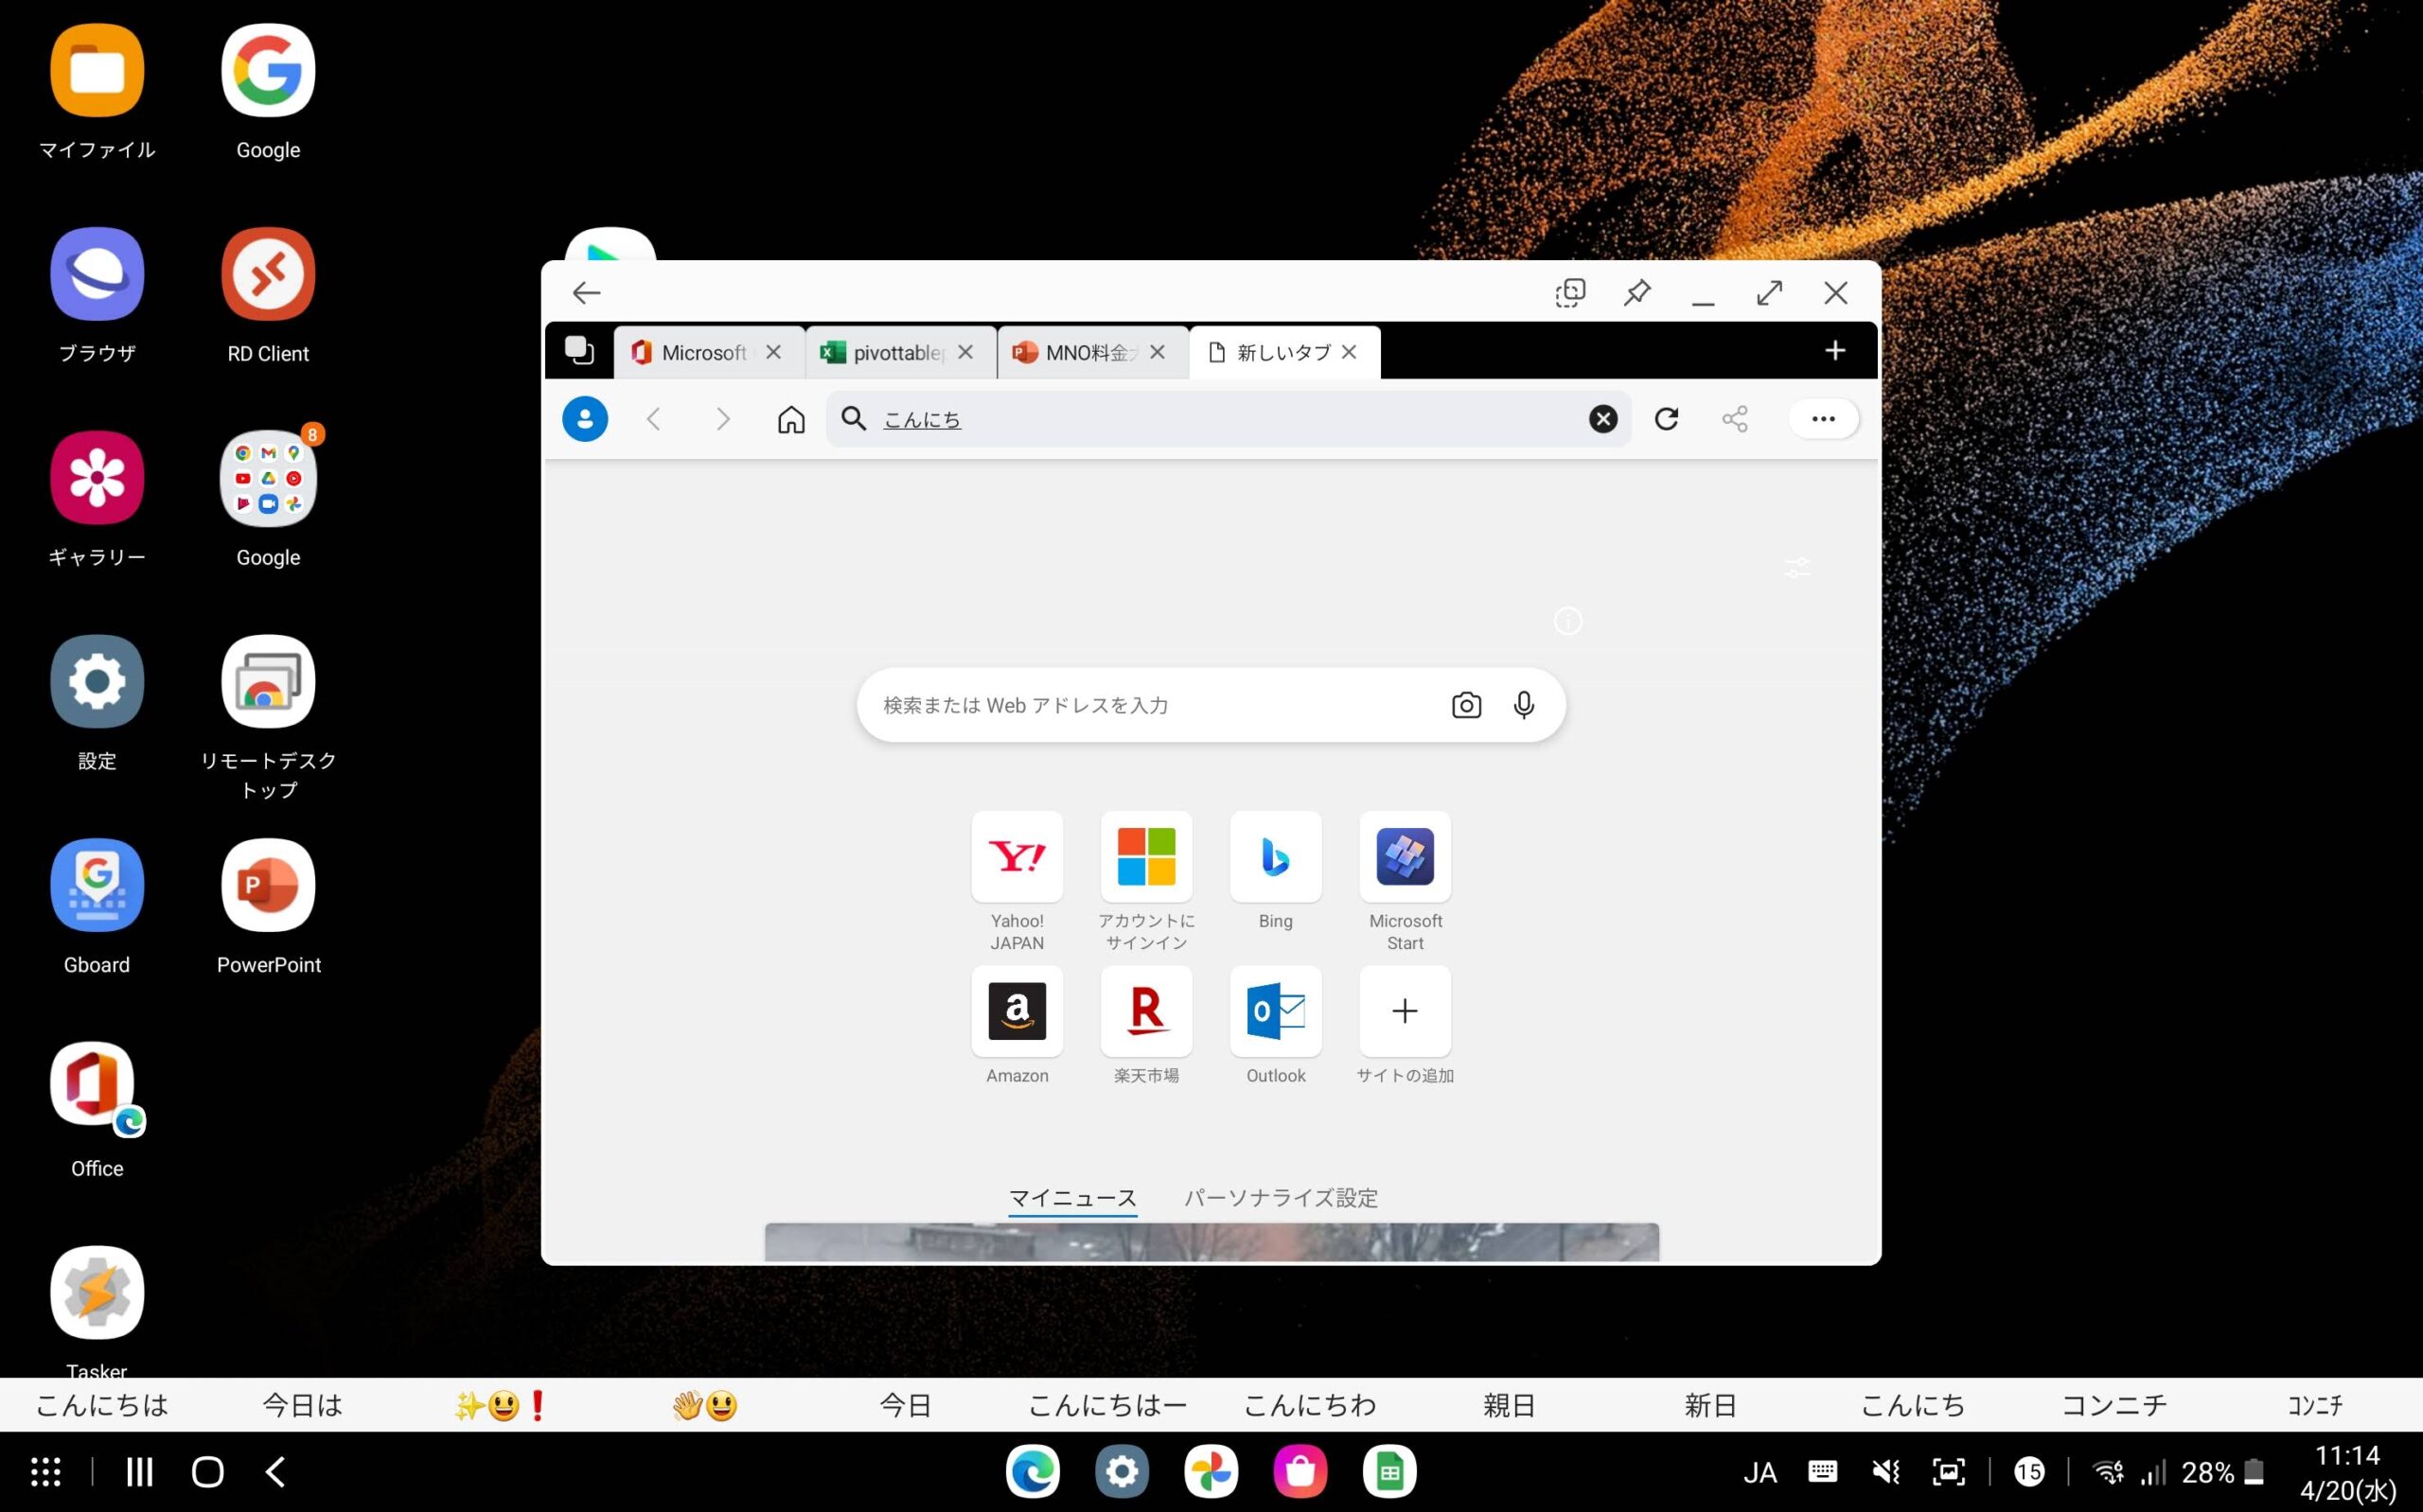The image size is (2423, 1512).
Task: Close the MNO料金 tab
Action: [1157, 352]
